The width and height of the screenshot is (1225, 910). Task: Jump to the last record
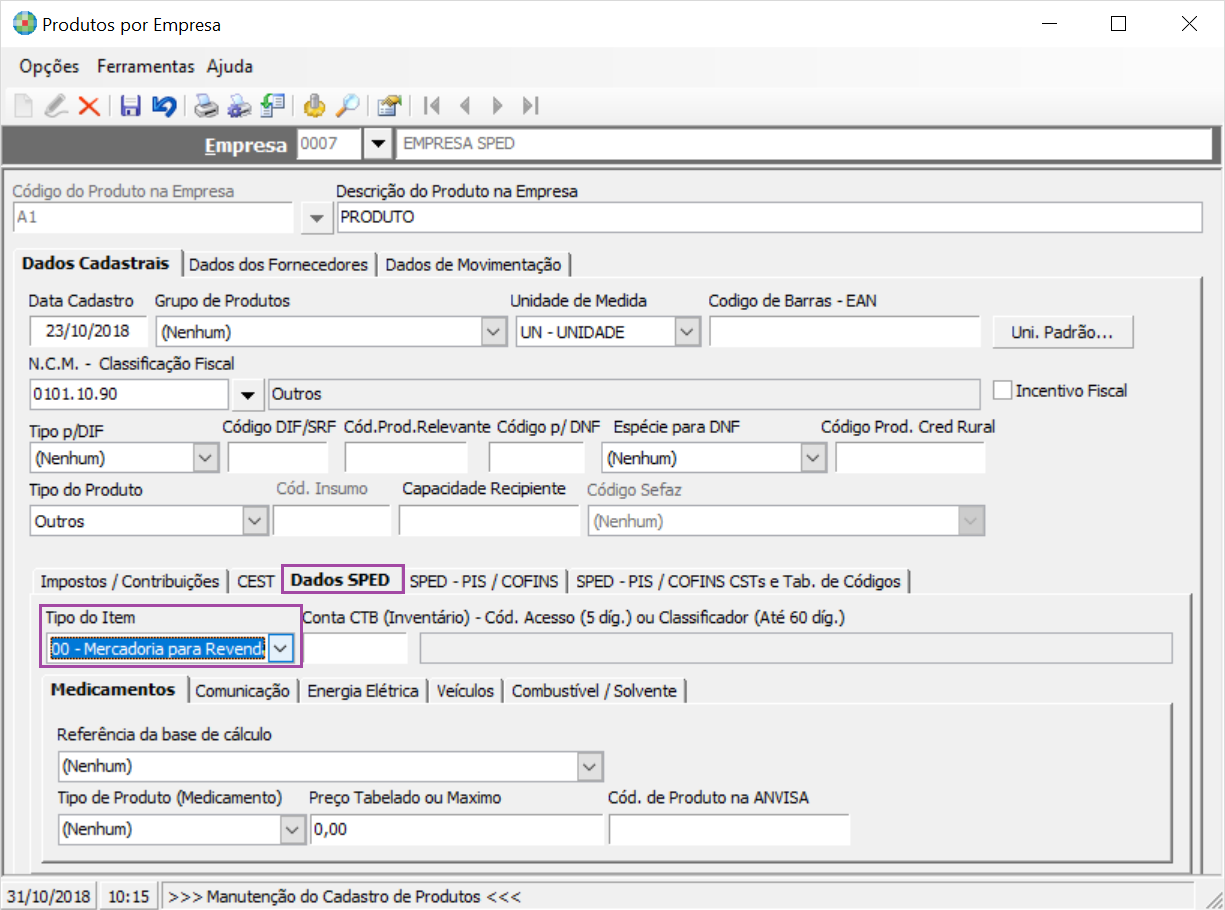pyautogui.click(x=531, y=106)
